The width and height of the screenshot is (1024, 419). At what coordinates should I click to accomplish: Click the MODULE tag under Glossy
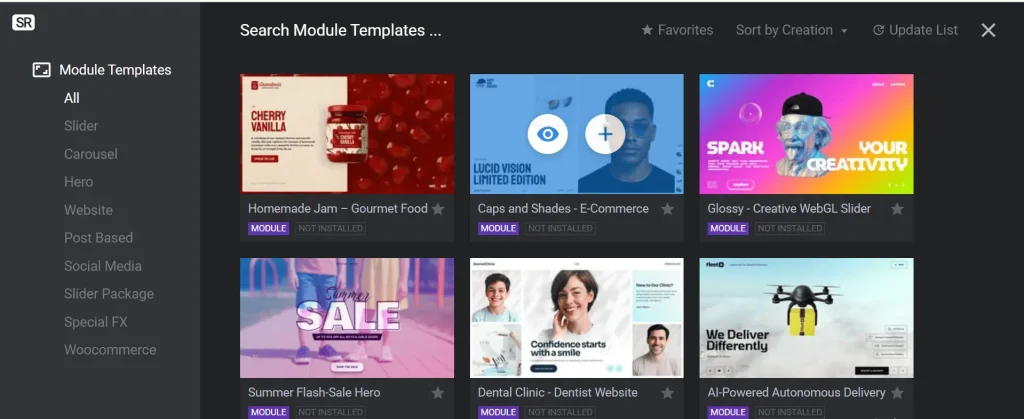(x=728, y=228)
